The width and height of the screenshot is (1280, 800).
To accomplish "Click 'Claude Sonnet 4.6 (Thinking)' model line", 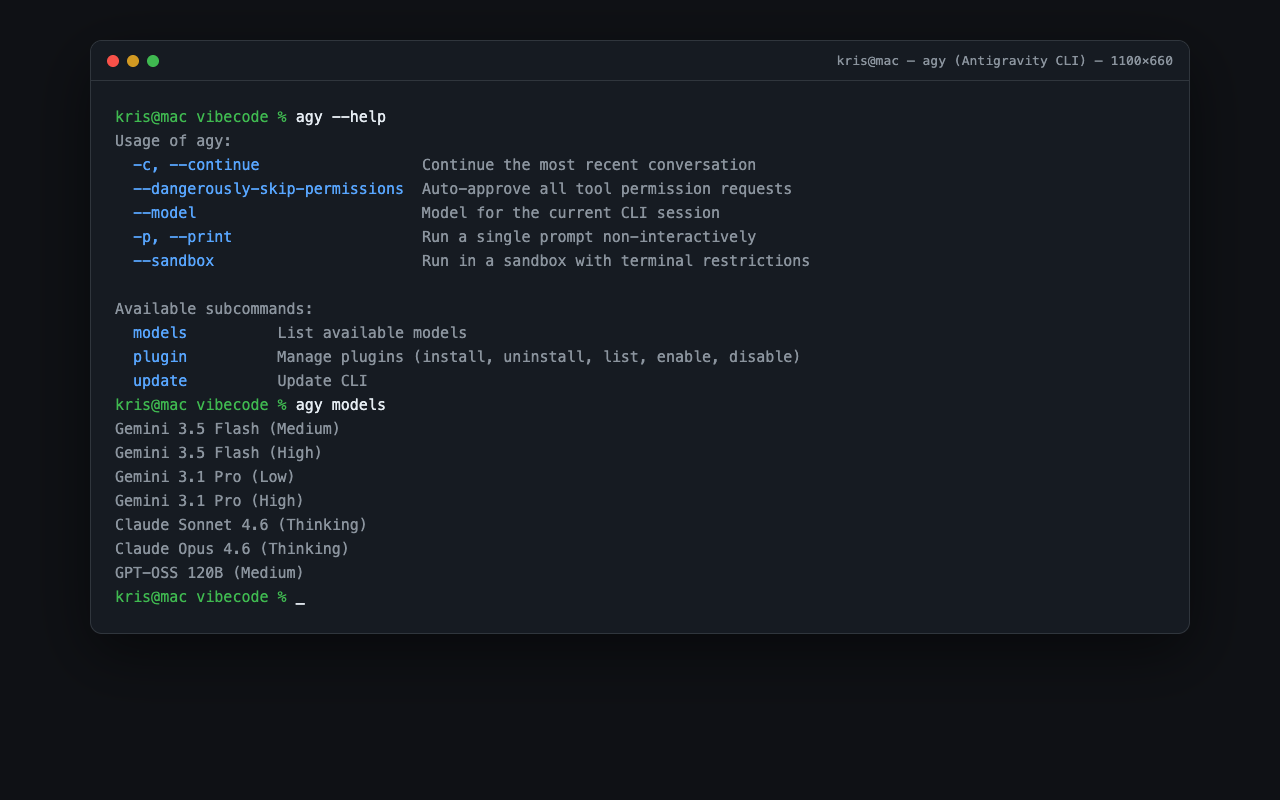I will point(241,525).
